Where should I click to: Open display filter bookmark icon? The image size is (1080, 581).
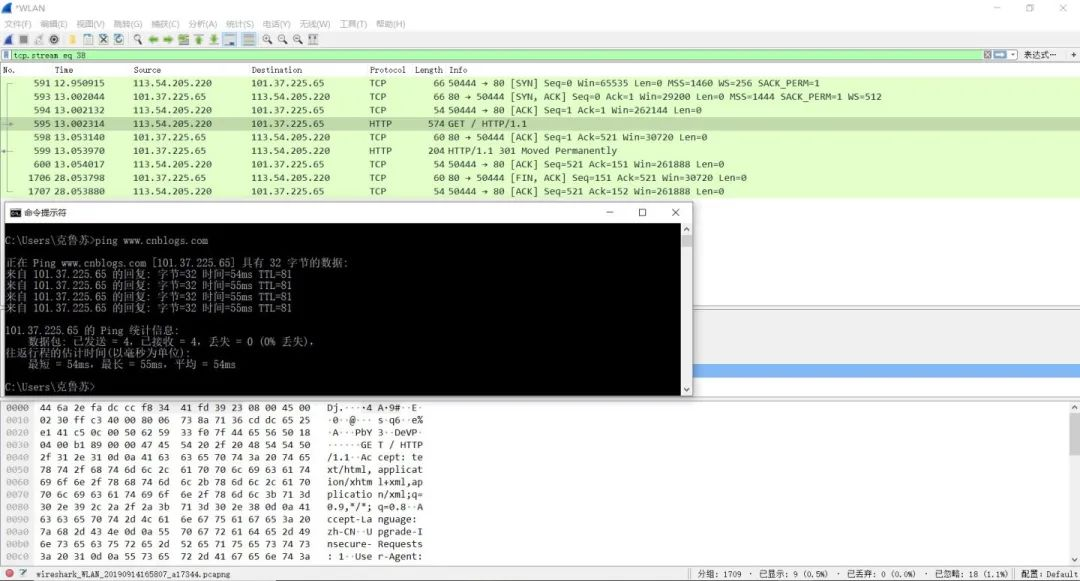coord(6,54)
